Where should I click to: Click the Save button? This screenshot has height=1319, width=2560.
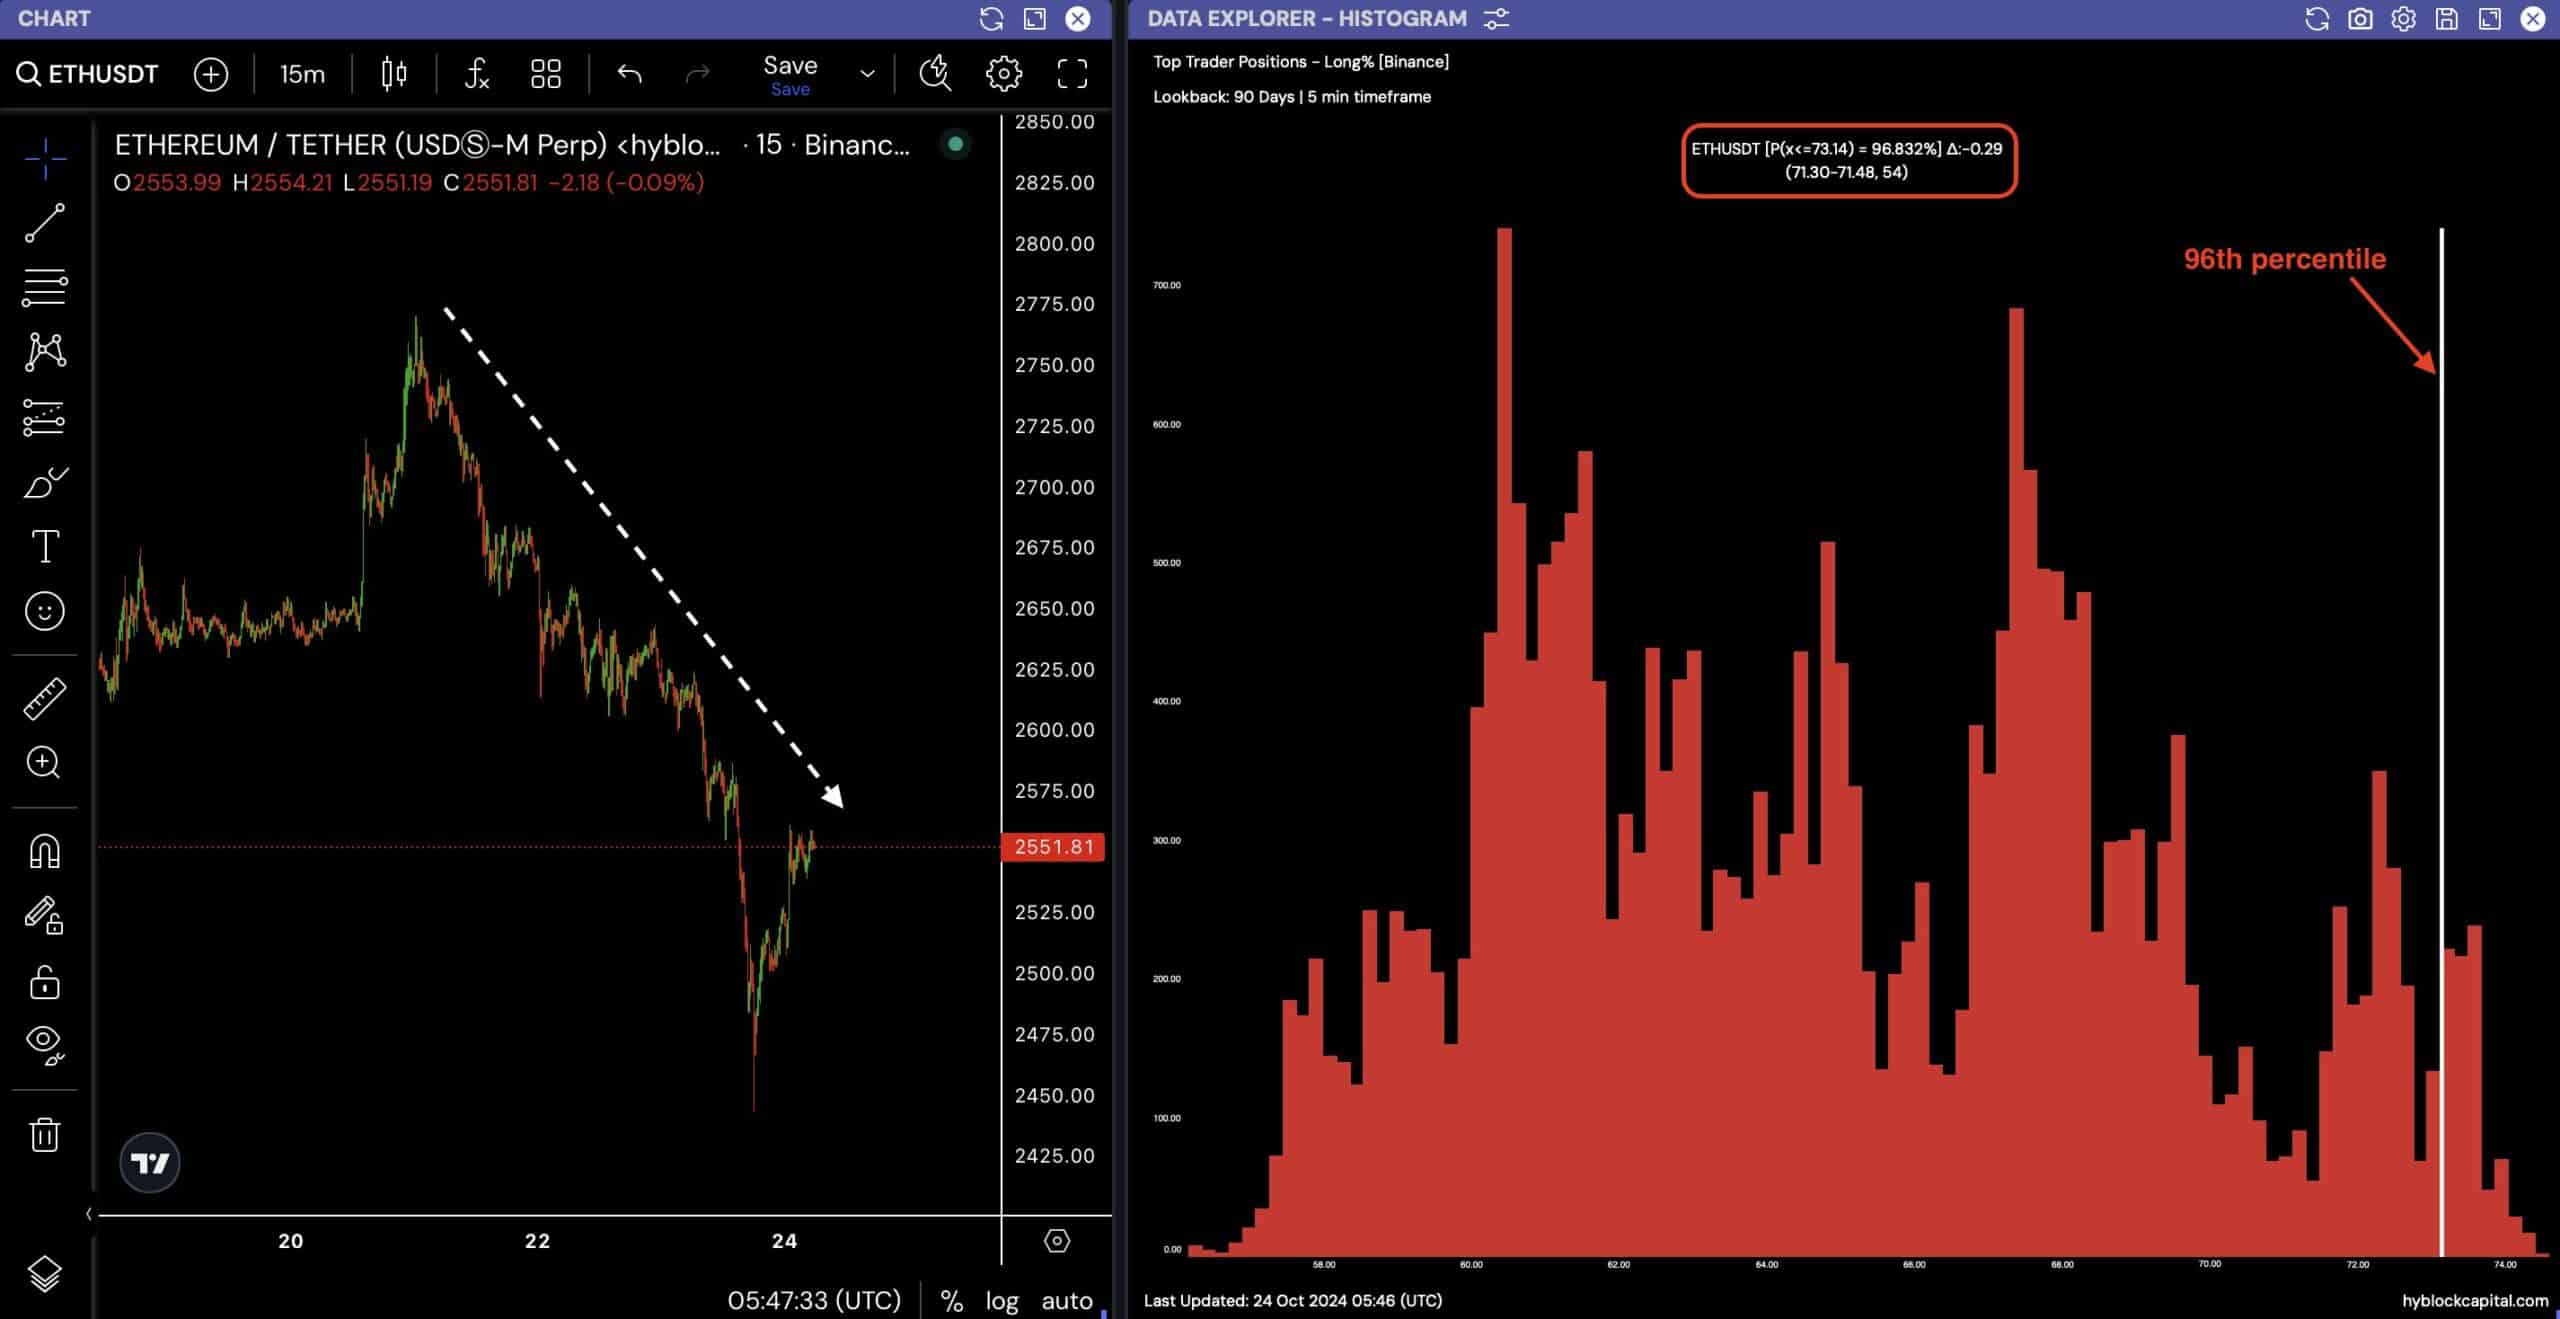790,74
